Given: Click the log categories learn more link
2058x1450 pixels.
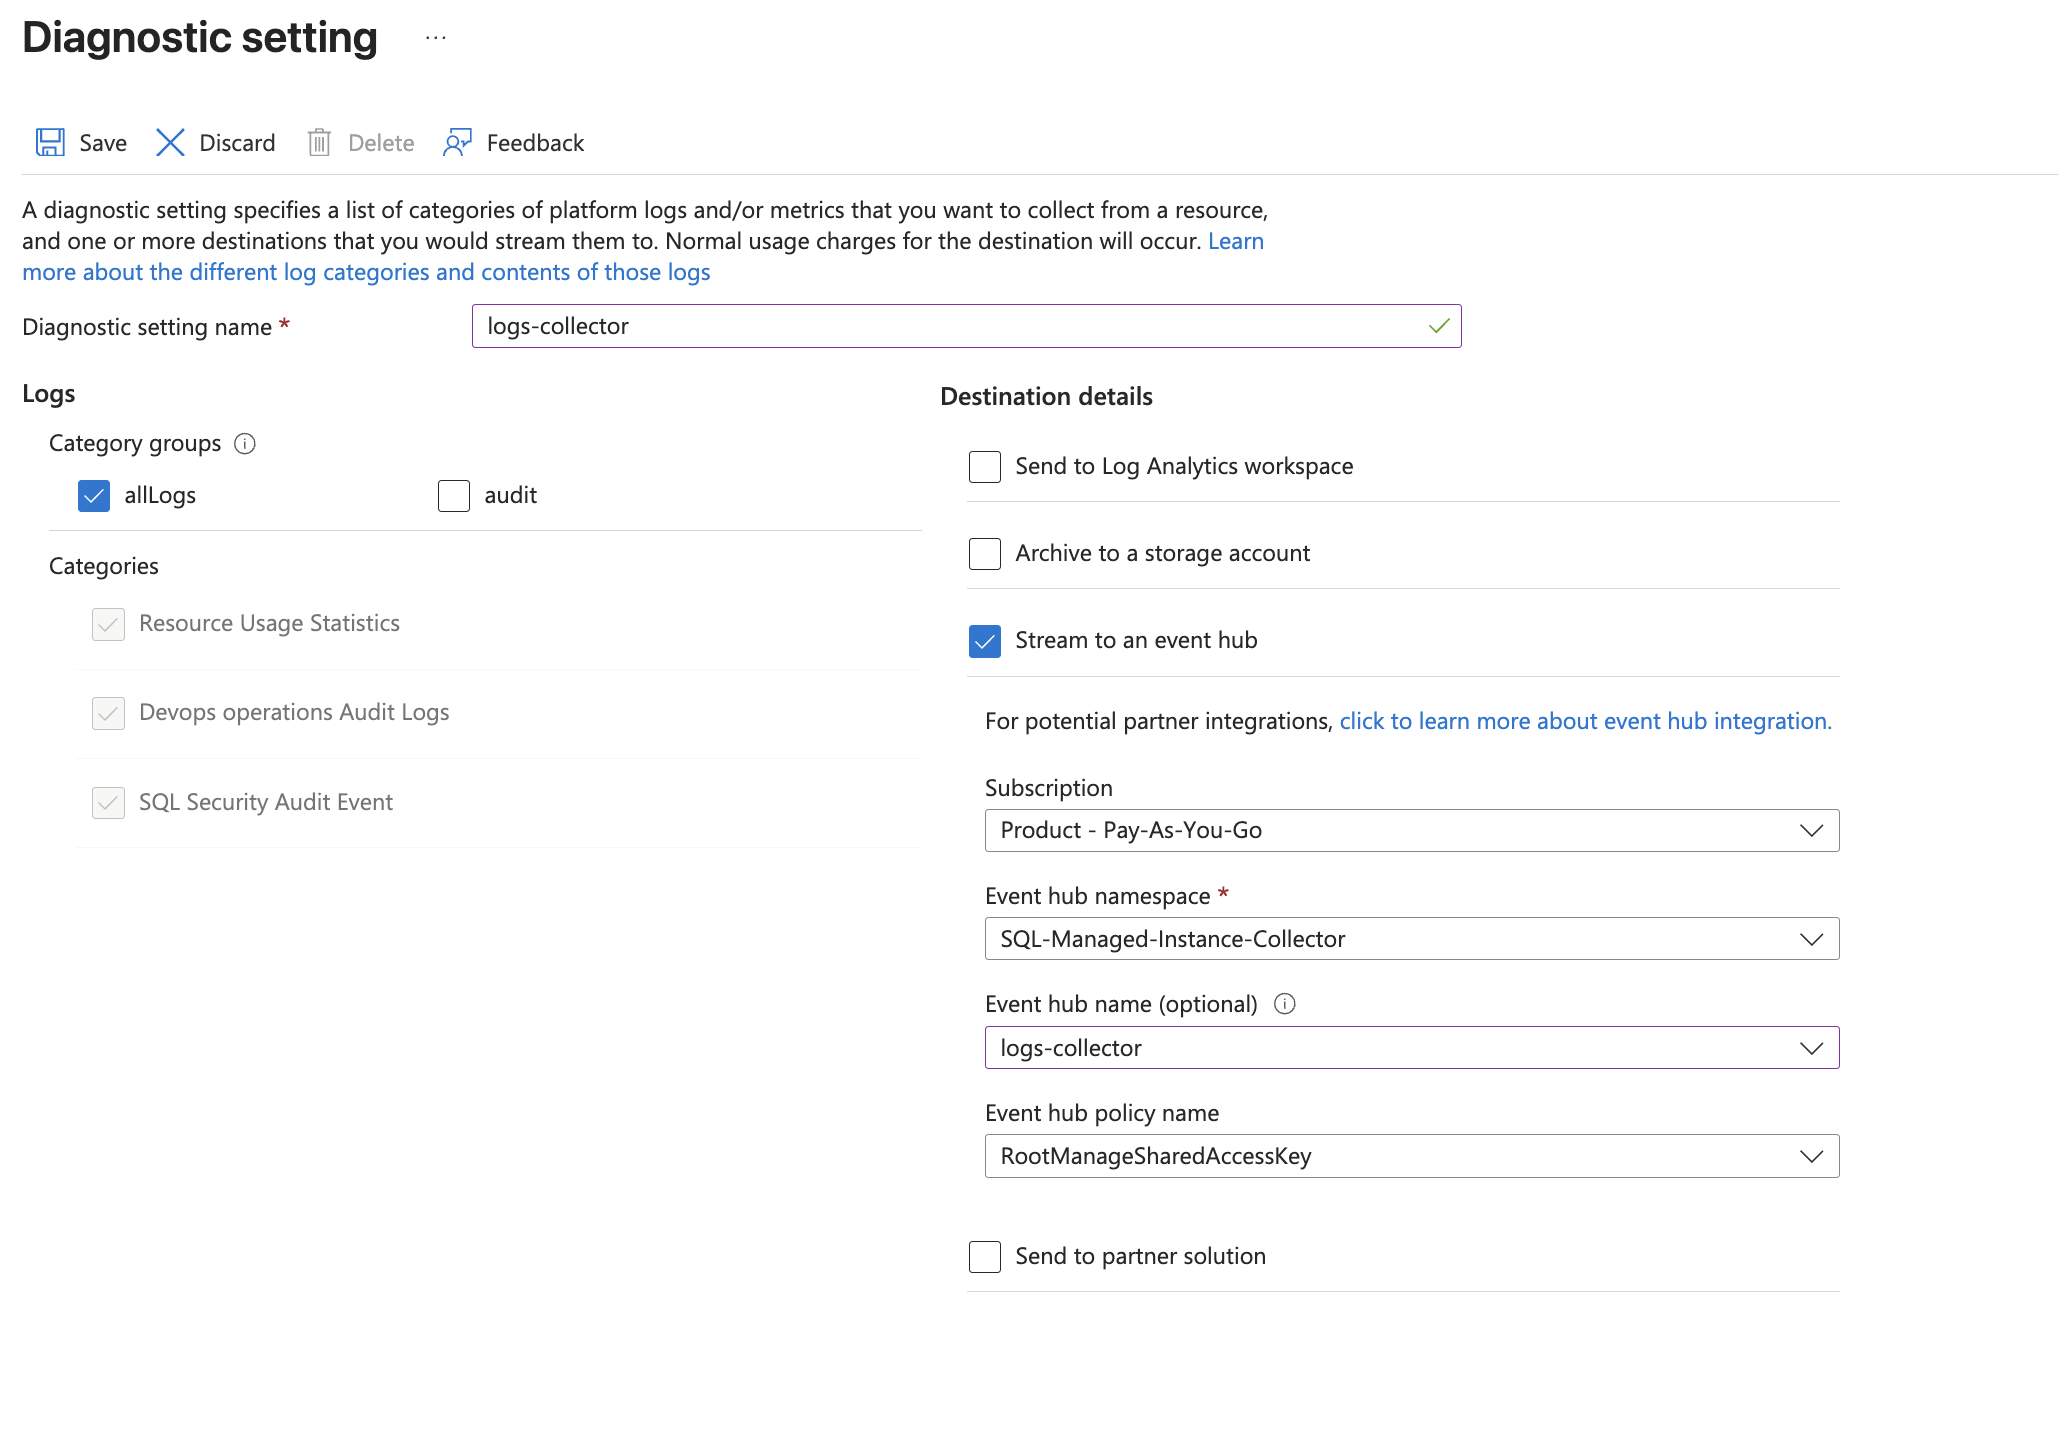Looking at the screenshot, I should (366, 273).
